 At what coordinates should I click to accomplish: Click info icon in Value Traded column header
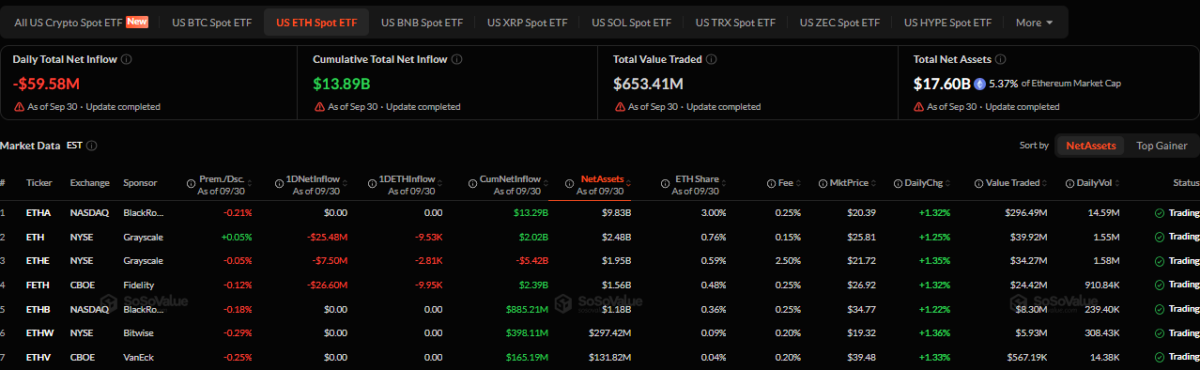tap(979, 184)
